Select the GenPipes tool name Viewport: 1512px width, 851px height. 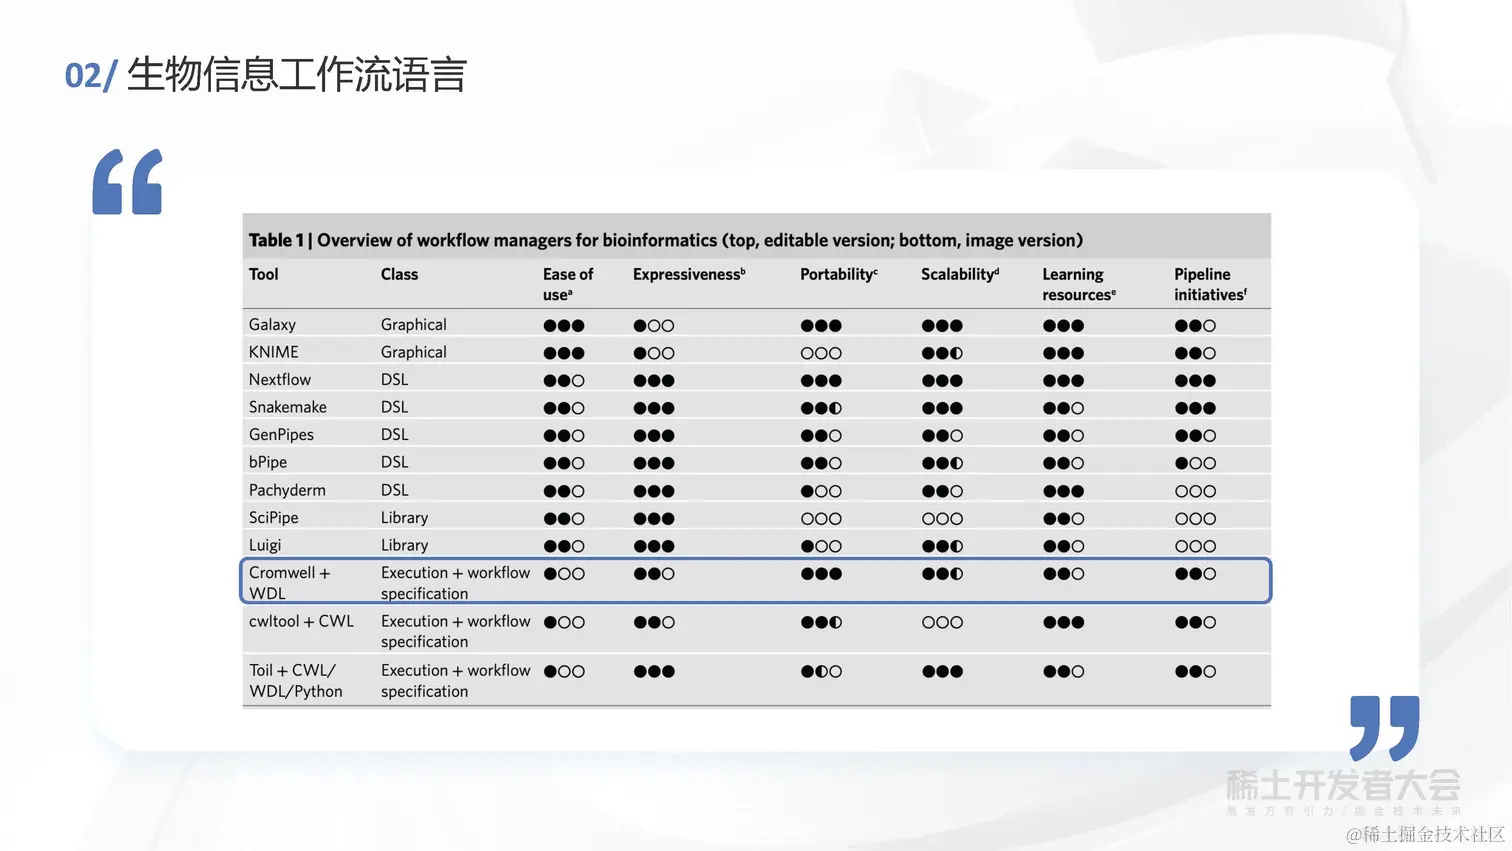(281, 435)
